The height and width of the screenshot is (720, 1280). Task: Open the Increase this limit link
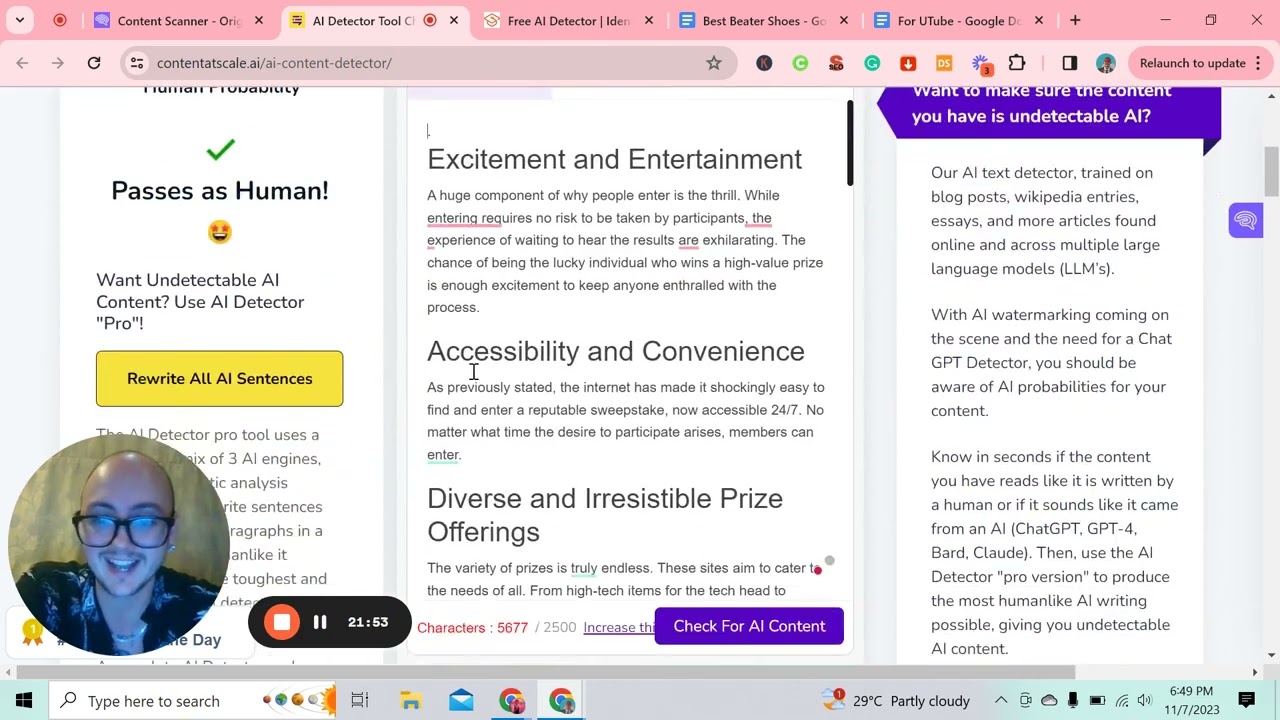pos(619,627)
